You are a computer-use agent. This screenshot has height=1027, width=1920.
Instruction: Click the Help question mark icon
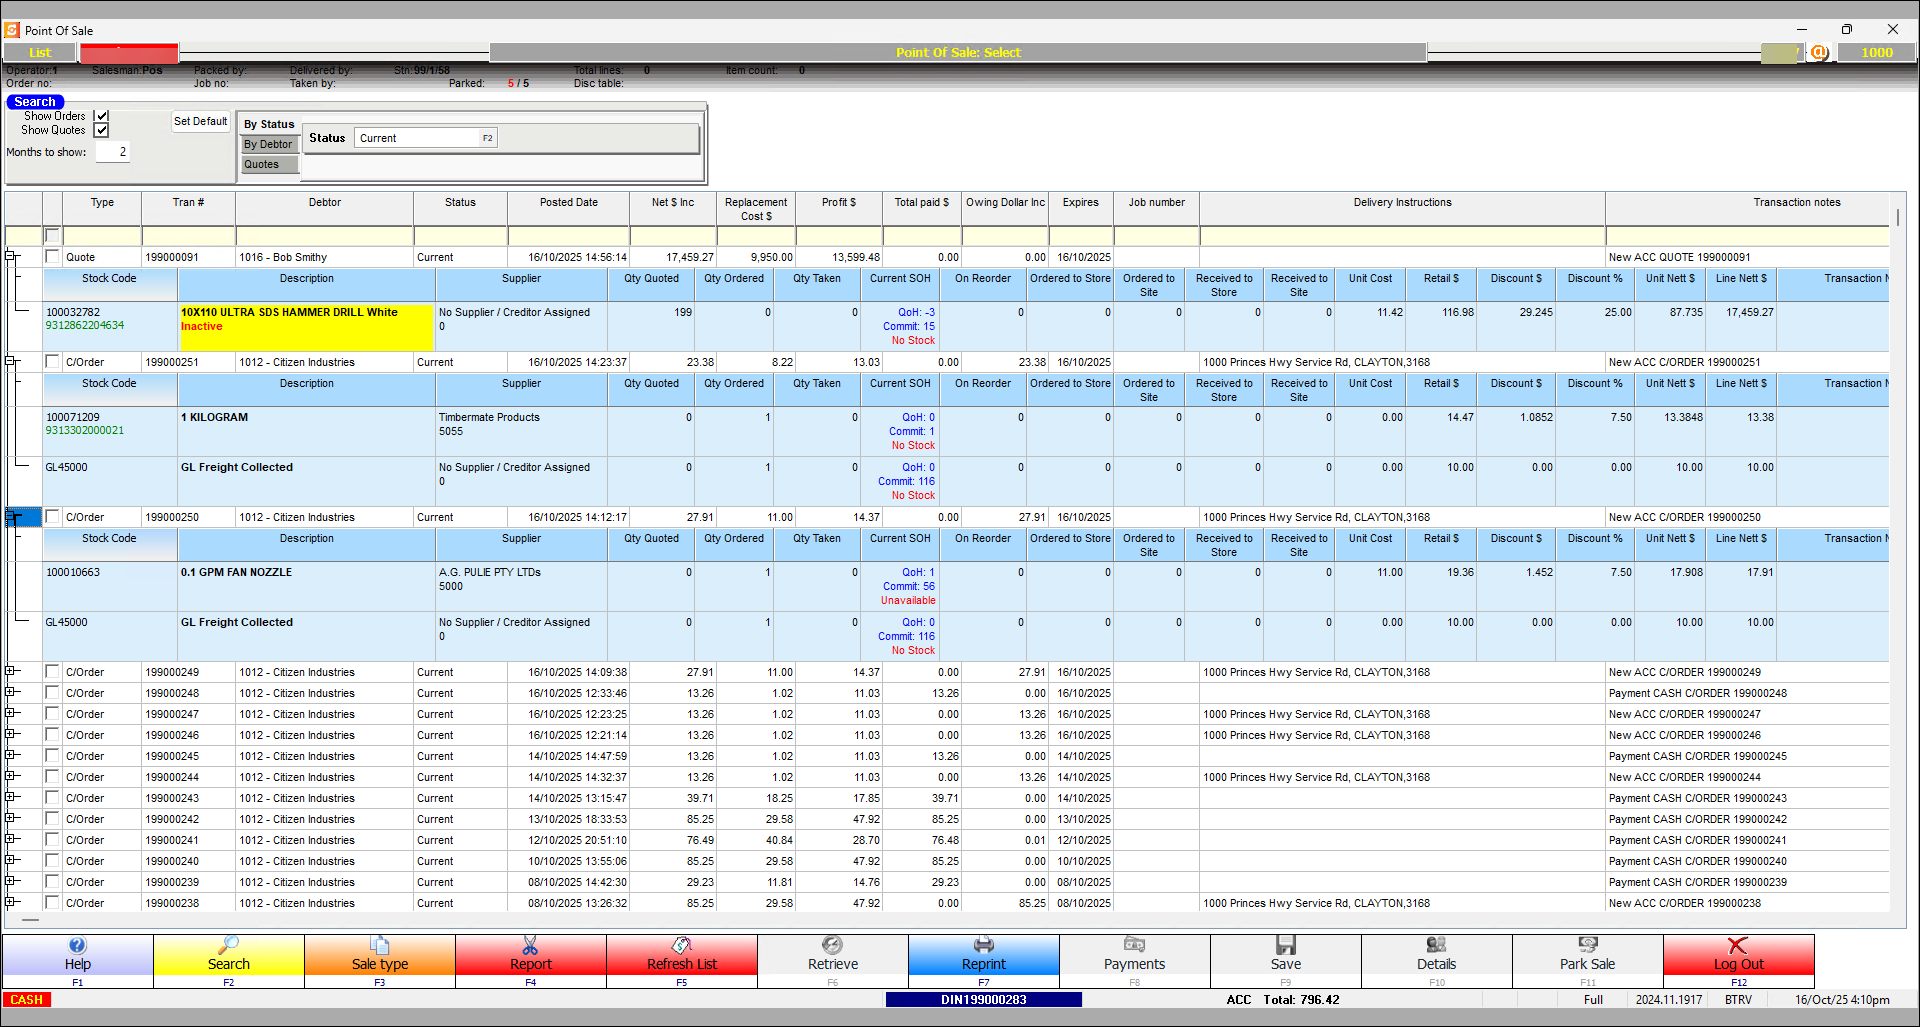[77, 944]
